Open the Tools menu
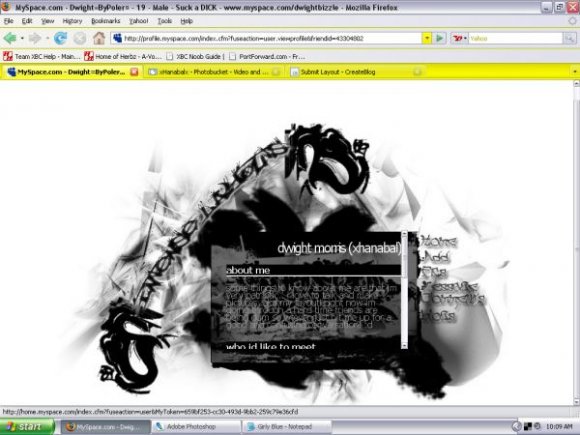The width and height of the screenshot is (580, 435). pos(165,21)
